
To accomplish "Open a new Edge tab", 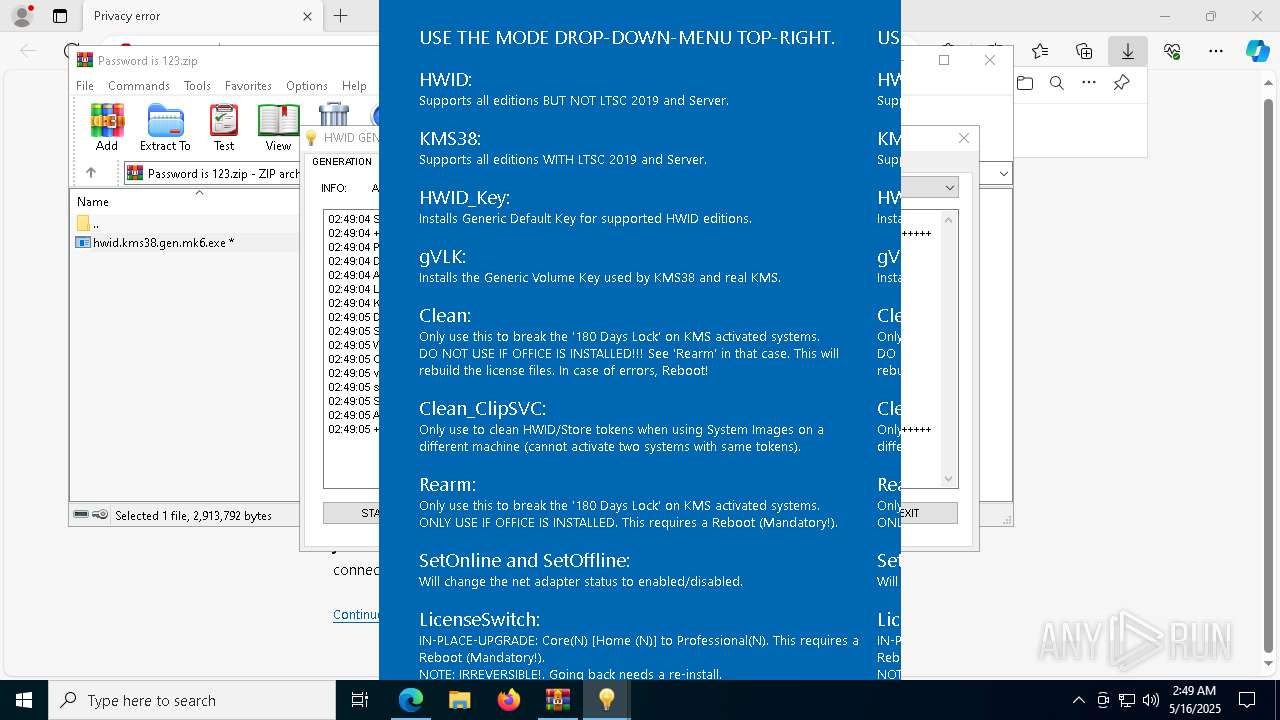I will coord(341,16).
